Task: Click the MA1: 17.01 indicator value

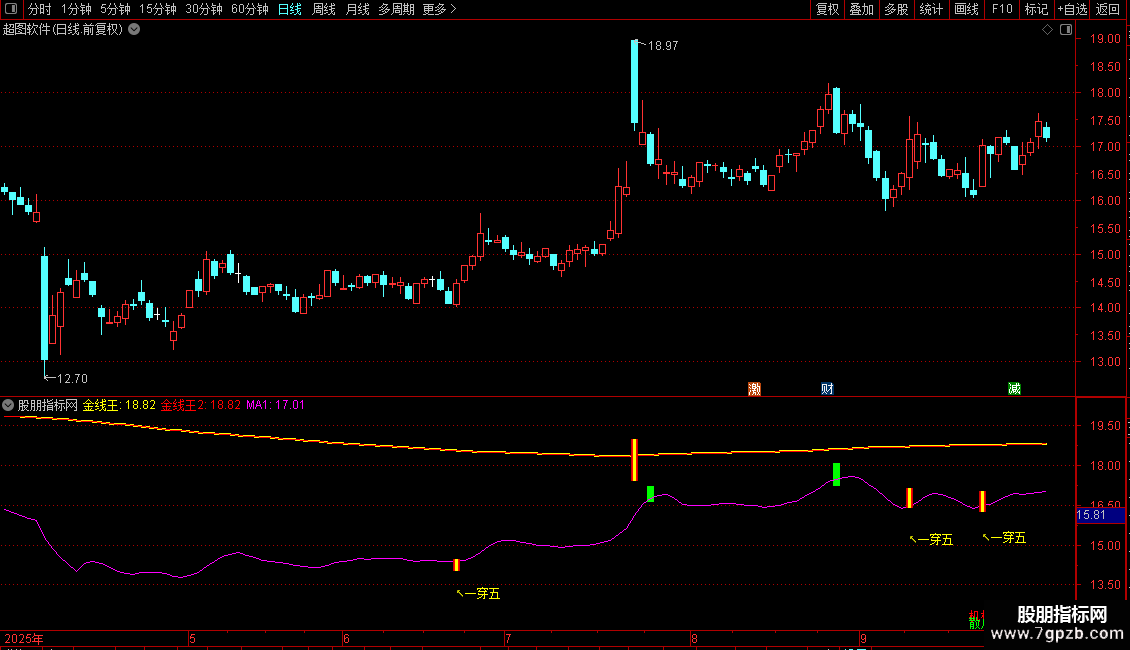Action: pyautogui.click(x=275, y=405)
